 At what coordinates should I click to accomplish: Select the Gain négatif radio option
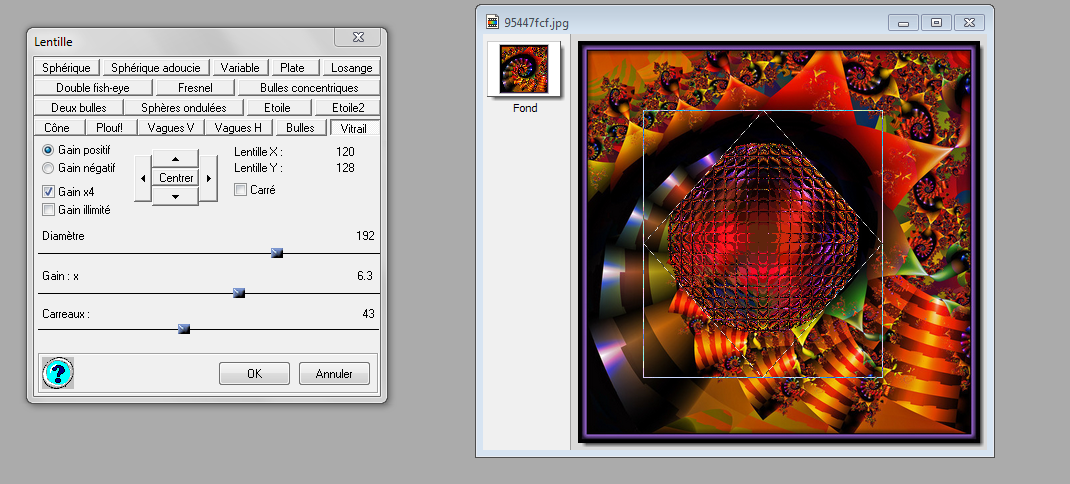click(x=48, y=168)
